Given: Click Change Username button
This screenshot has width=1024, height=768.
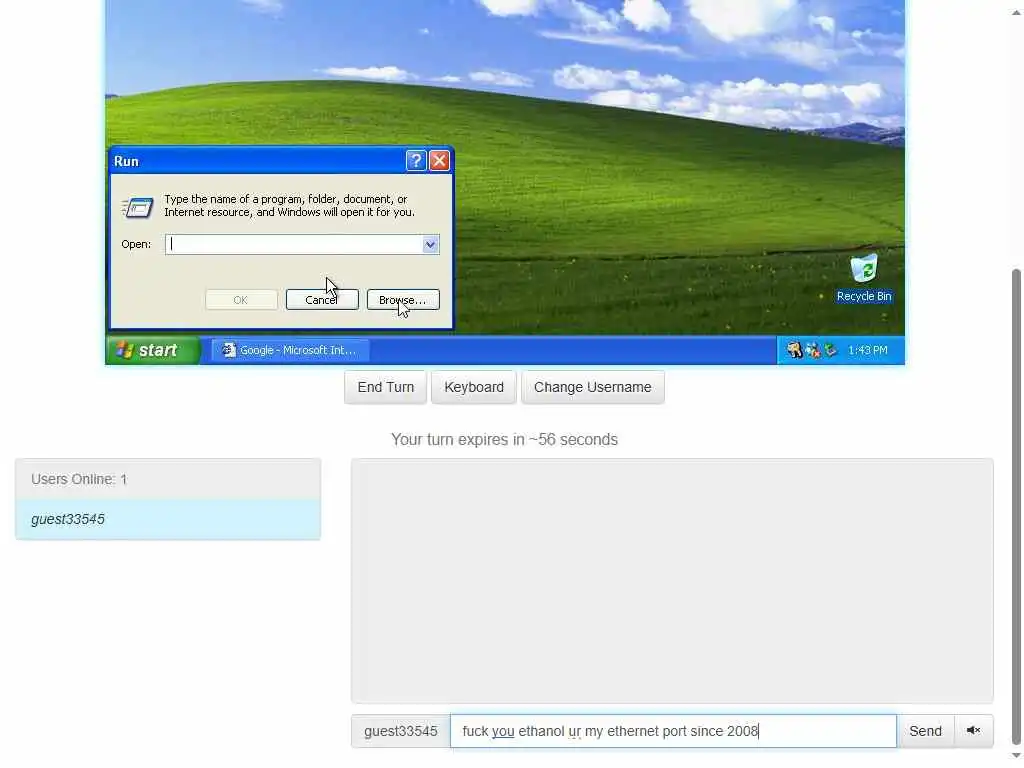Looking at the screenshot, I should (592, 387).
